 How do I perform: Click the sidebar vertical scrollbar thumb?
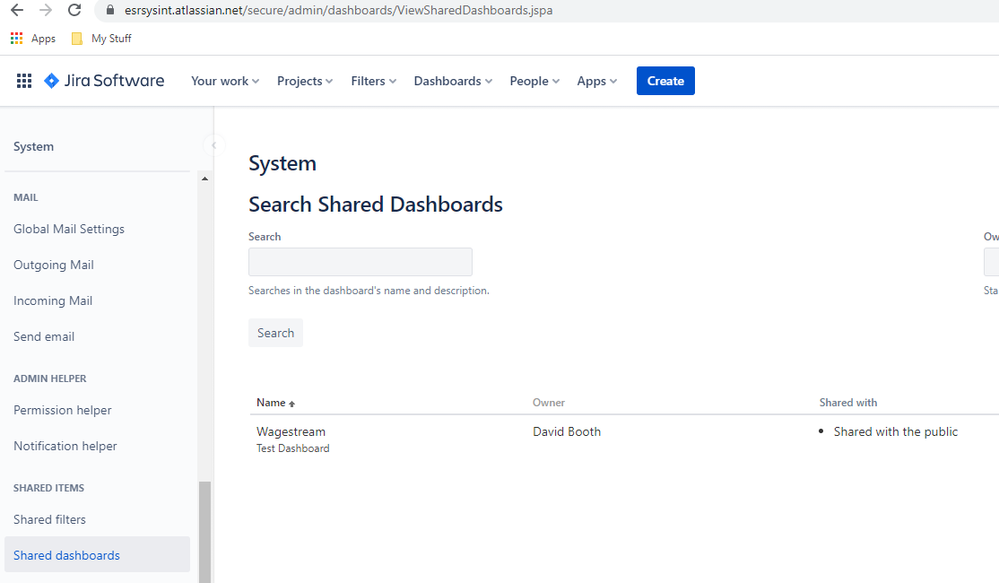pyautogui.click(x=205, y=532)
